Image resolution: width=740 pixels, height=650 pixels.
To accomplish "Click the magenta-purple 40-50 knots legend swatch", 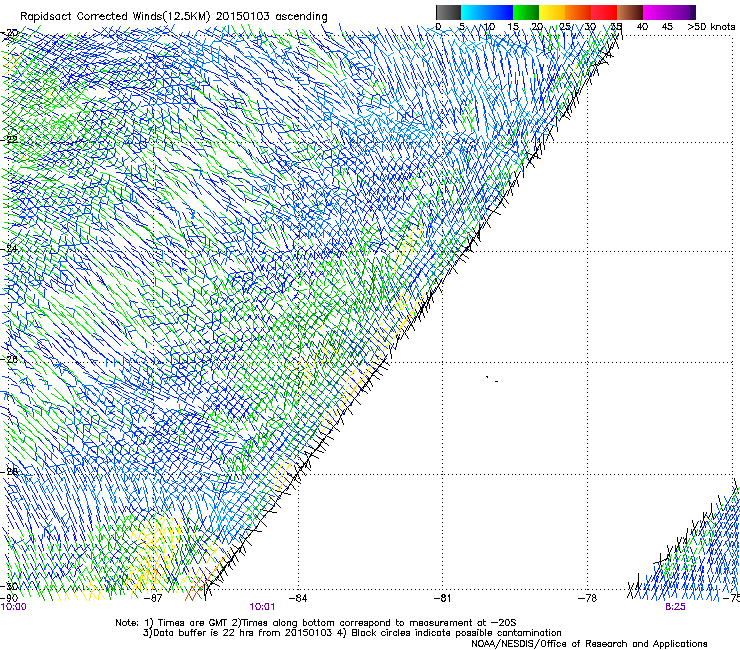I will (x=669, y=12).
